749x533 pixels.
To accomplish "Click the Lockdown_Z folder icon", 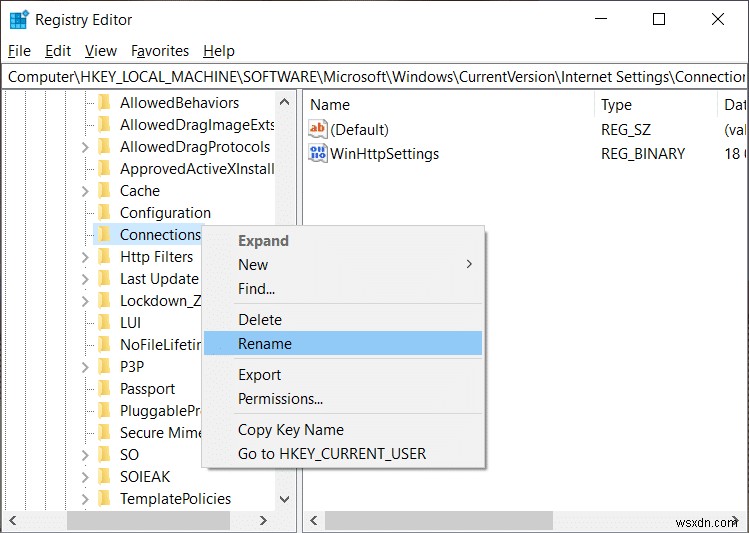I will (104, 300).
